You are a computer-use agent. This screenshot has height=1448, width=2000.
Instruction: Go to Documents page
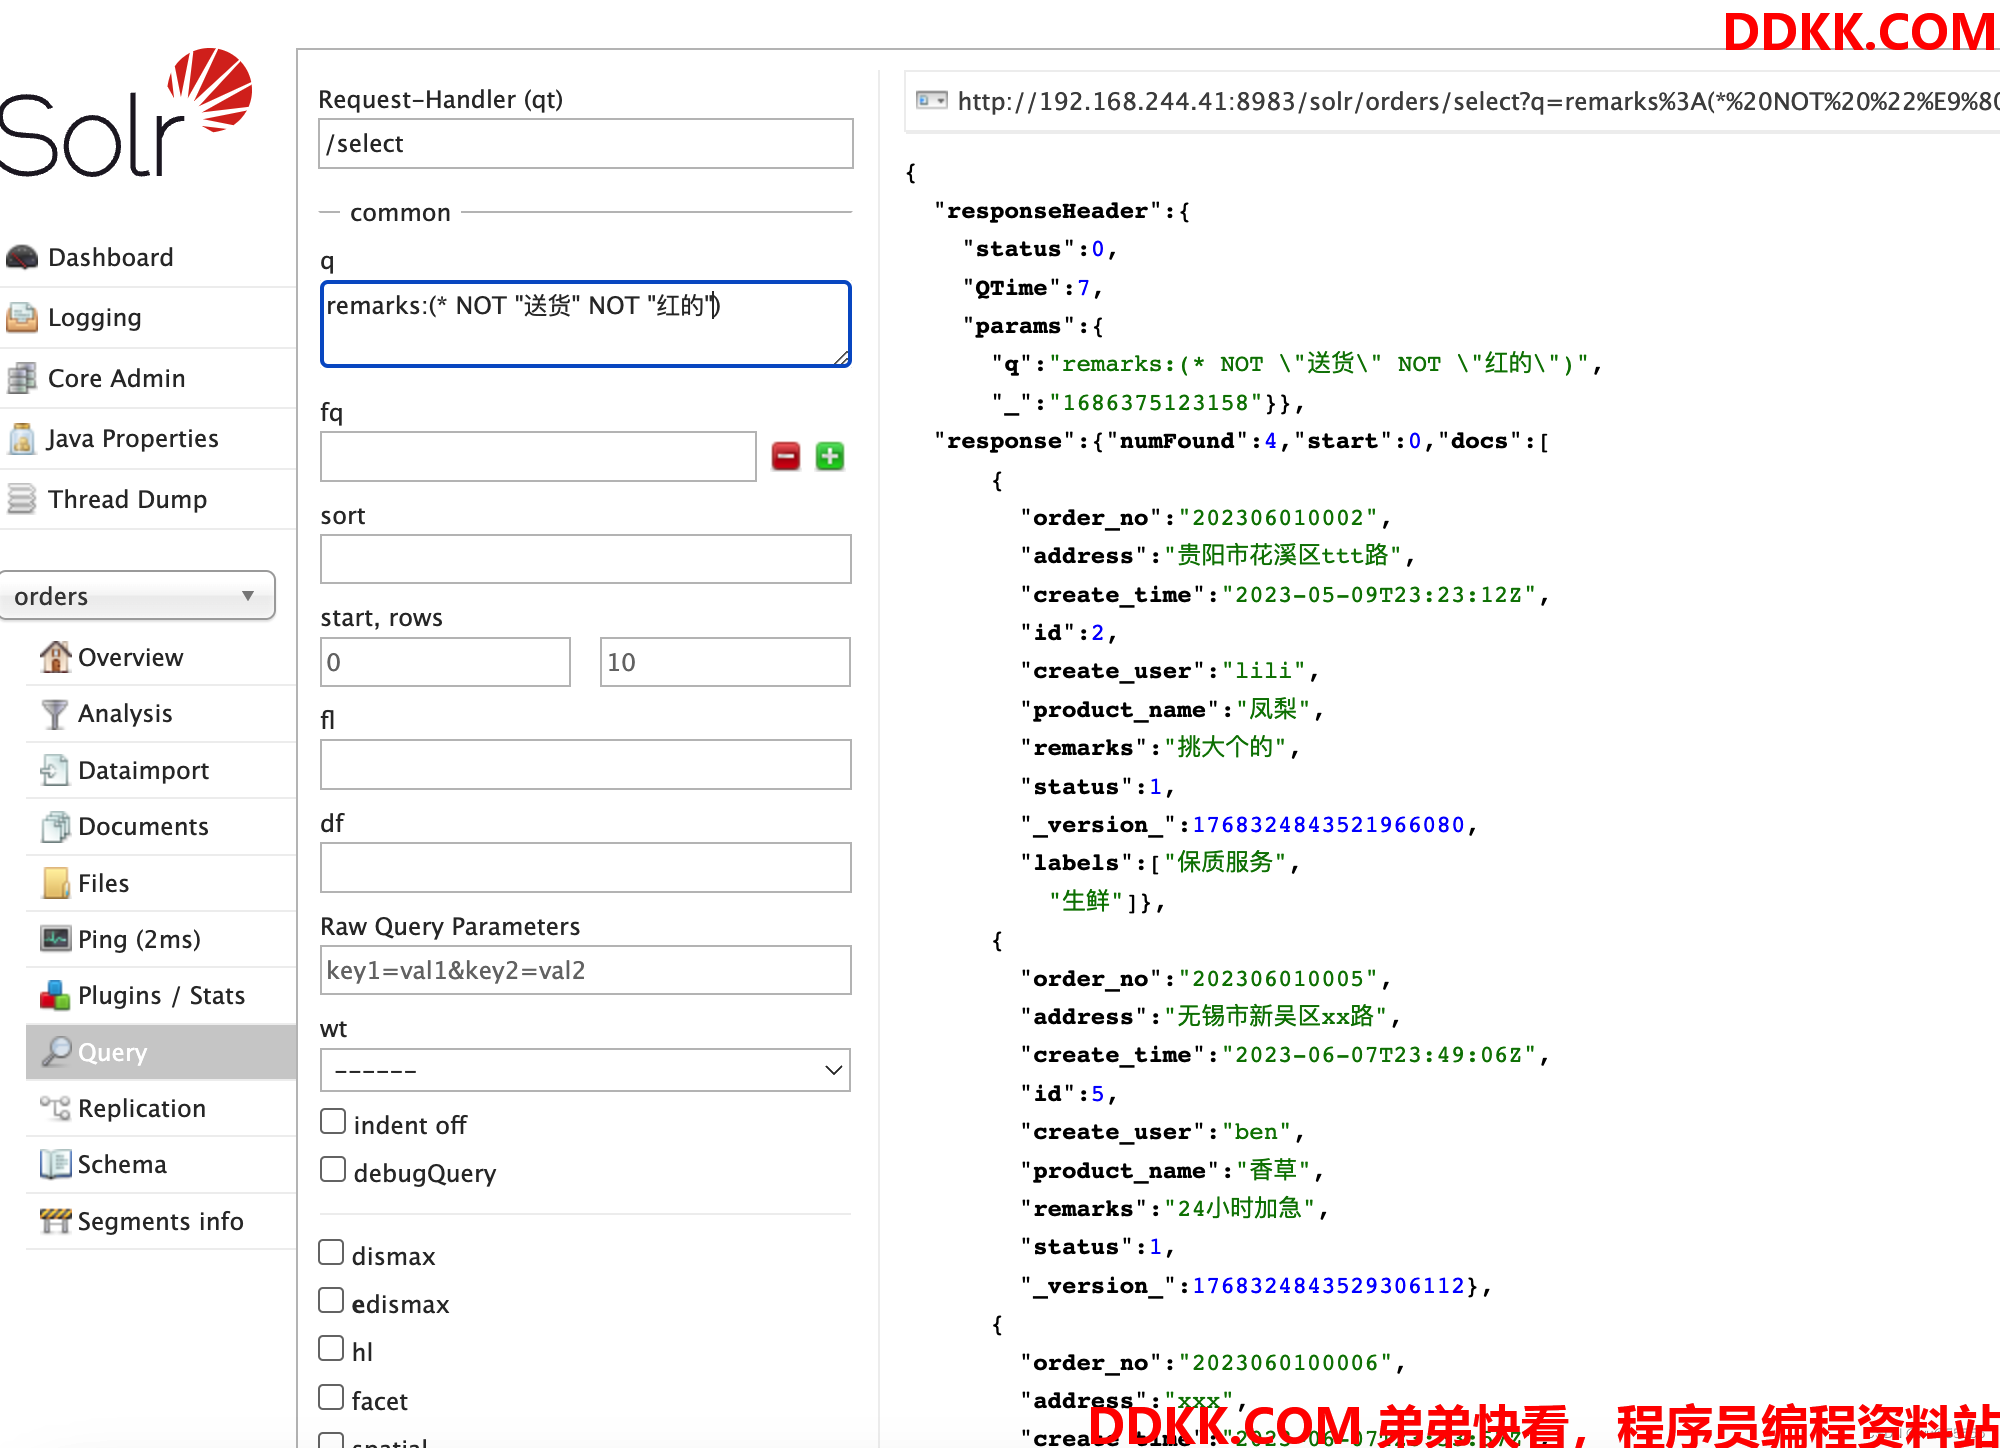point(143,827)
